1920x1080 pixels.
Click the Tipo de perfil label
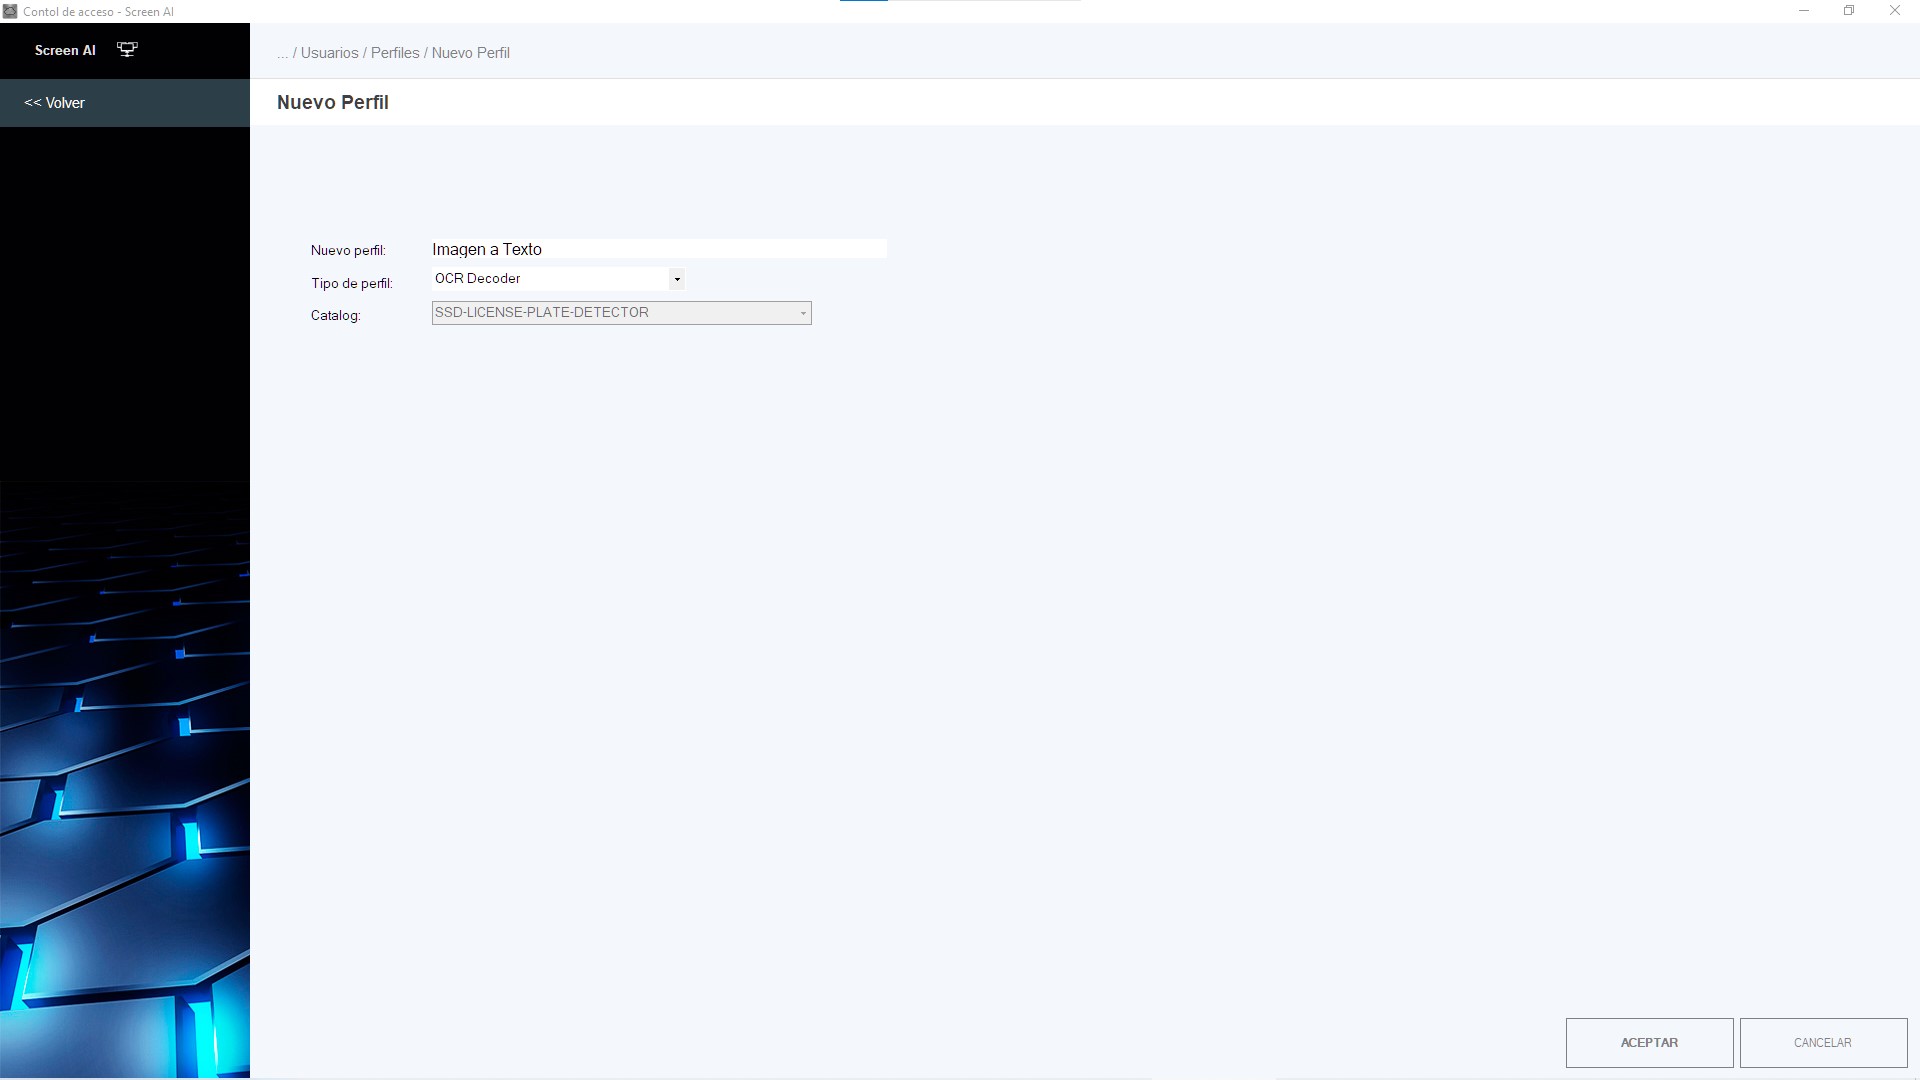[x=351, y=283]
